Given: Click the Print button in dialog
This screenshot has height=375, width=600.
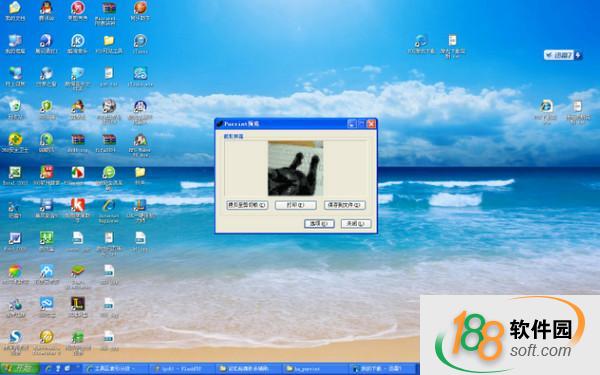Looking at the screenshot, I should pos(296,205).
